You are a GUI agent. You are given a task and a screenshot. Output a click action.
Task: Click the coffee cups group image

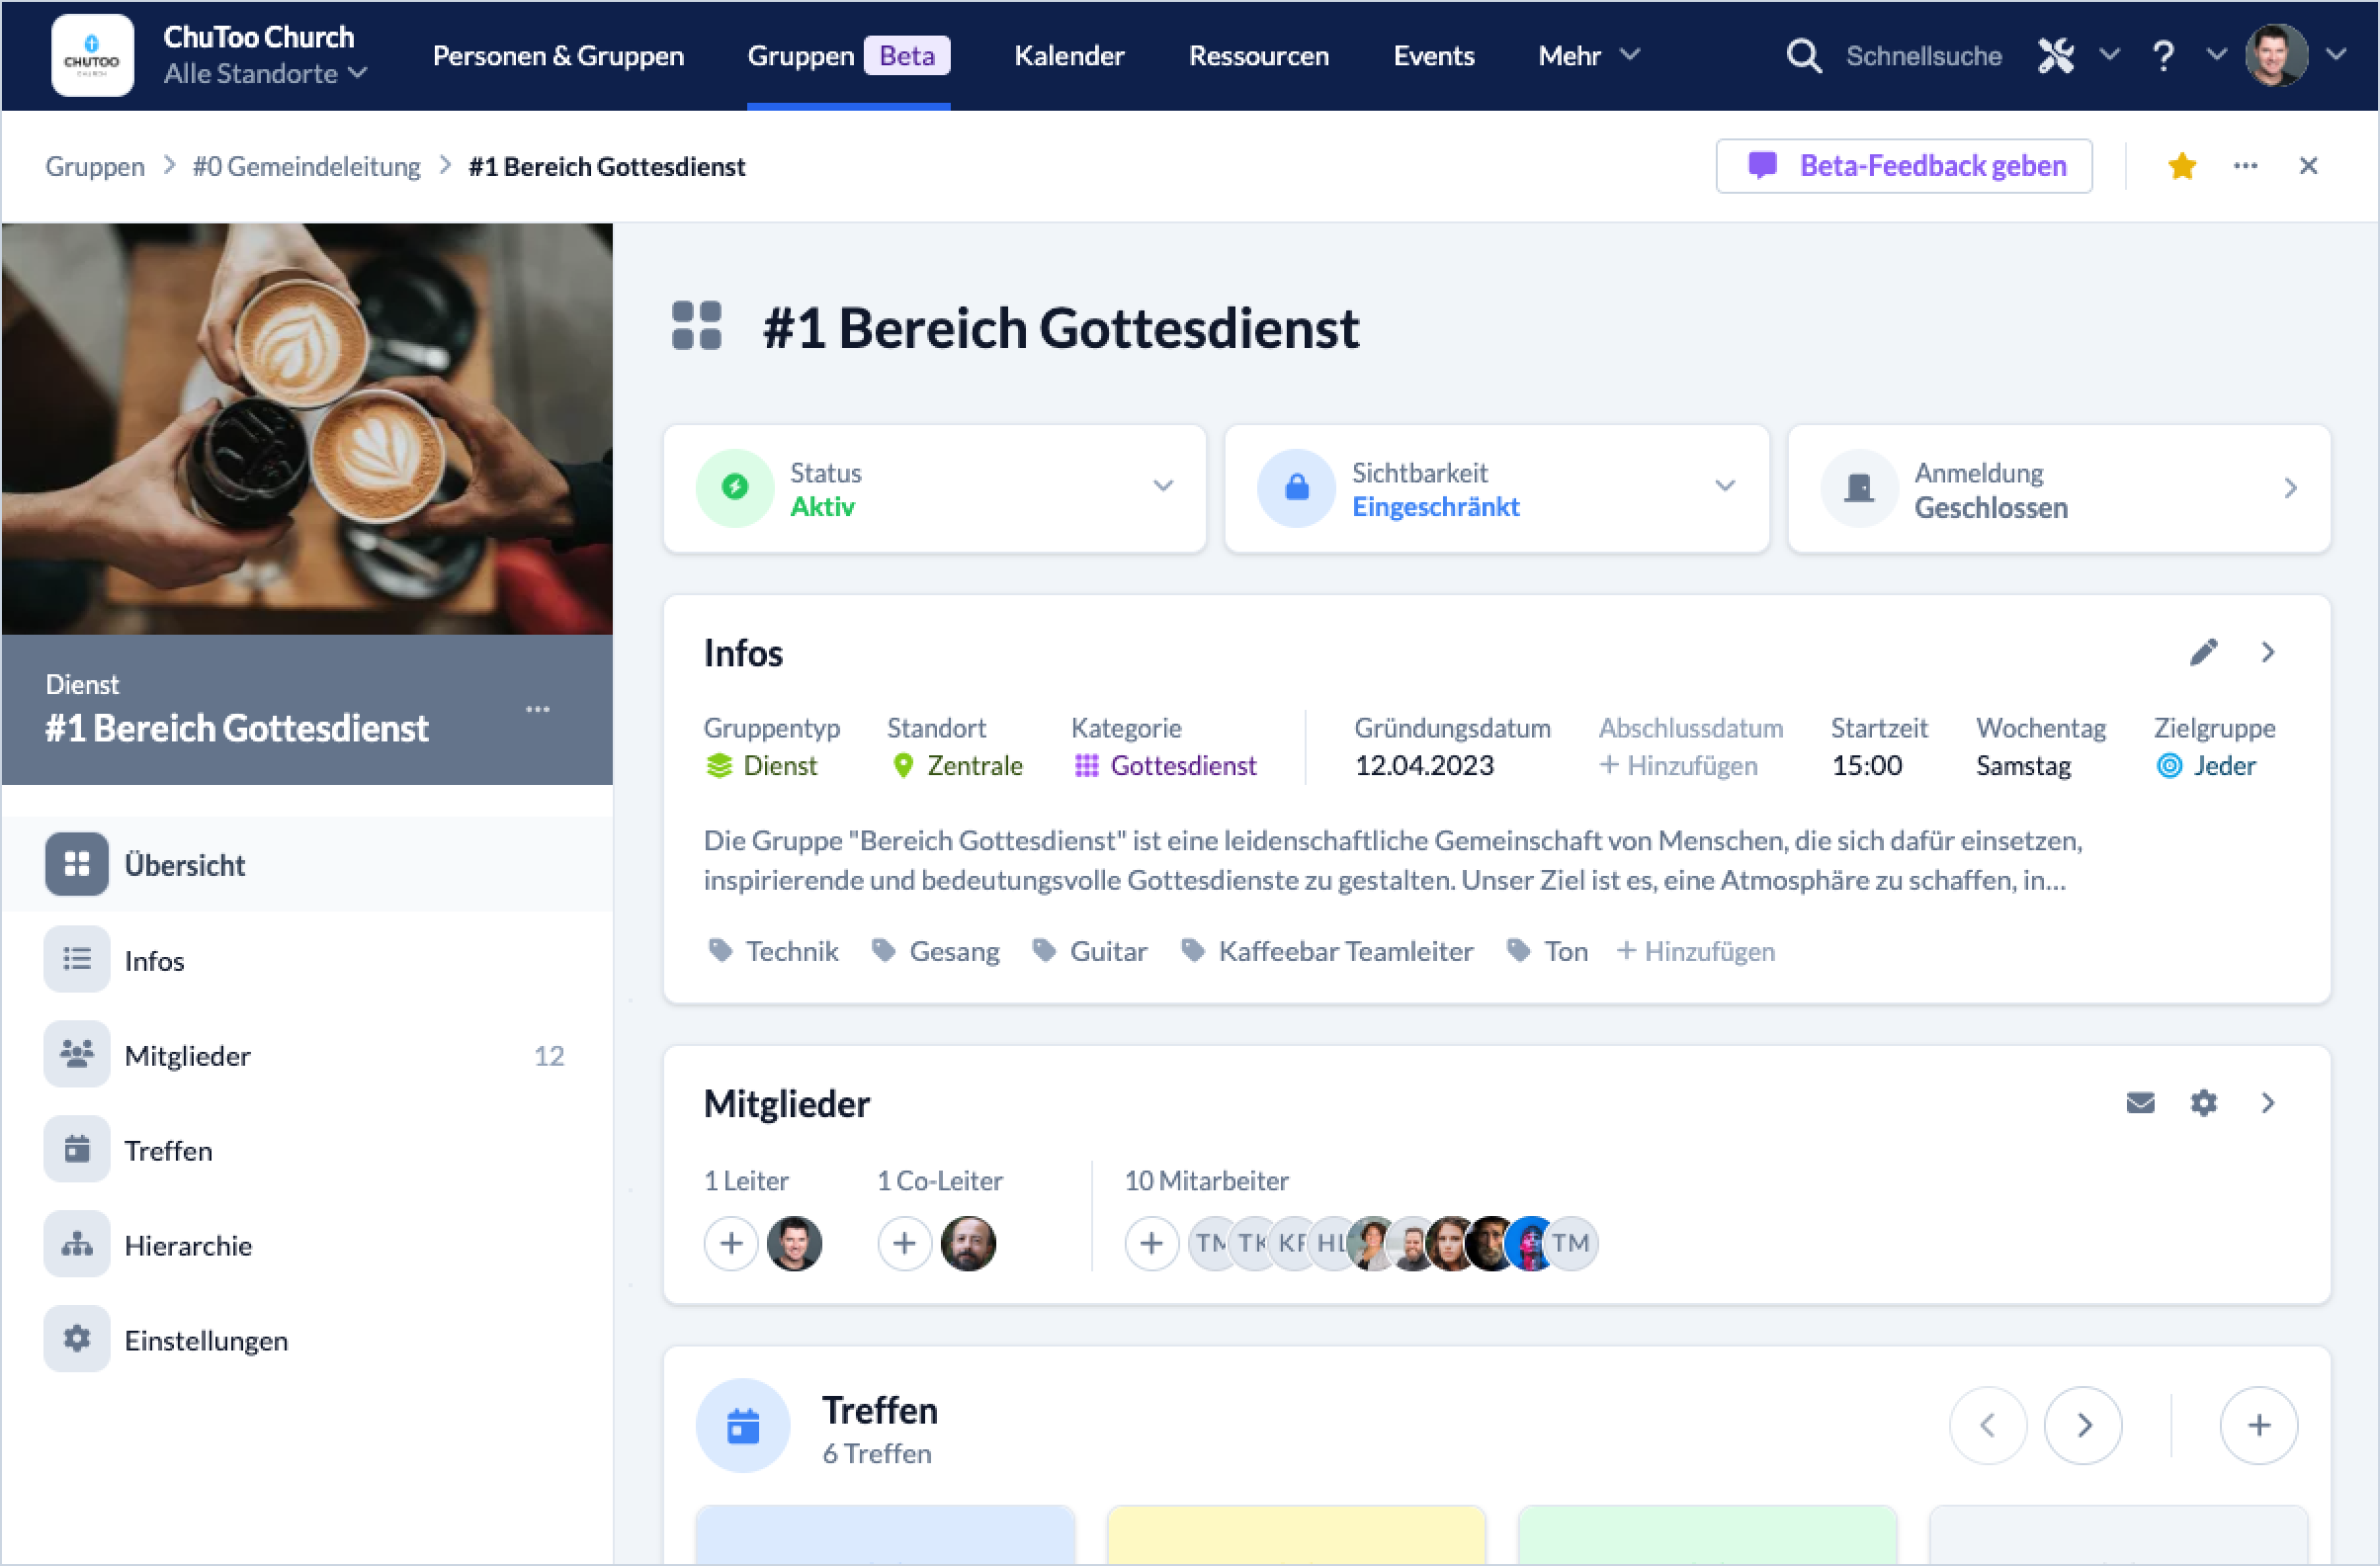click(307, 428)
